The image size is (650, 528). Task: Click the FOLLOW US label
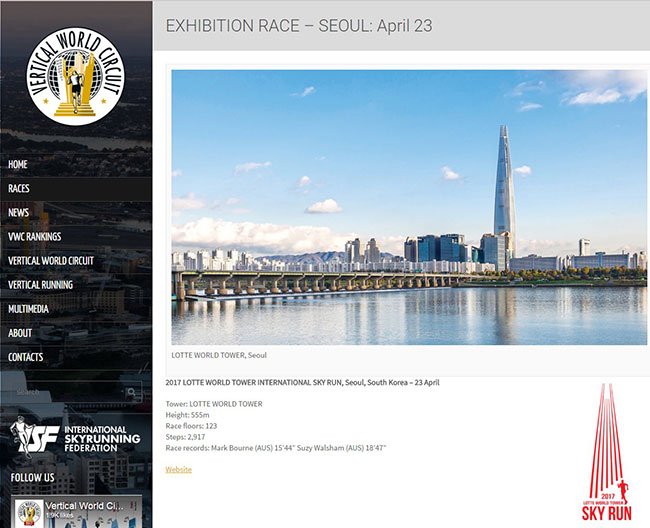[x=32, y=478]
